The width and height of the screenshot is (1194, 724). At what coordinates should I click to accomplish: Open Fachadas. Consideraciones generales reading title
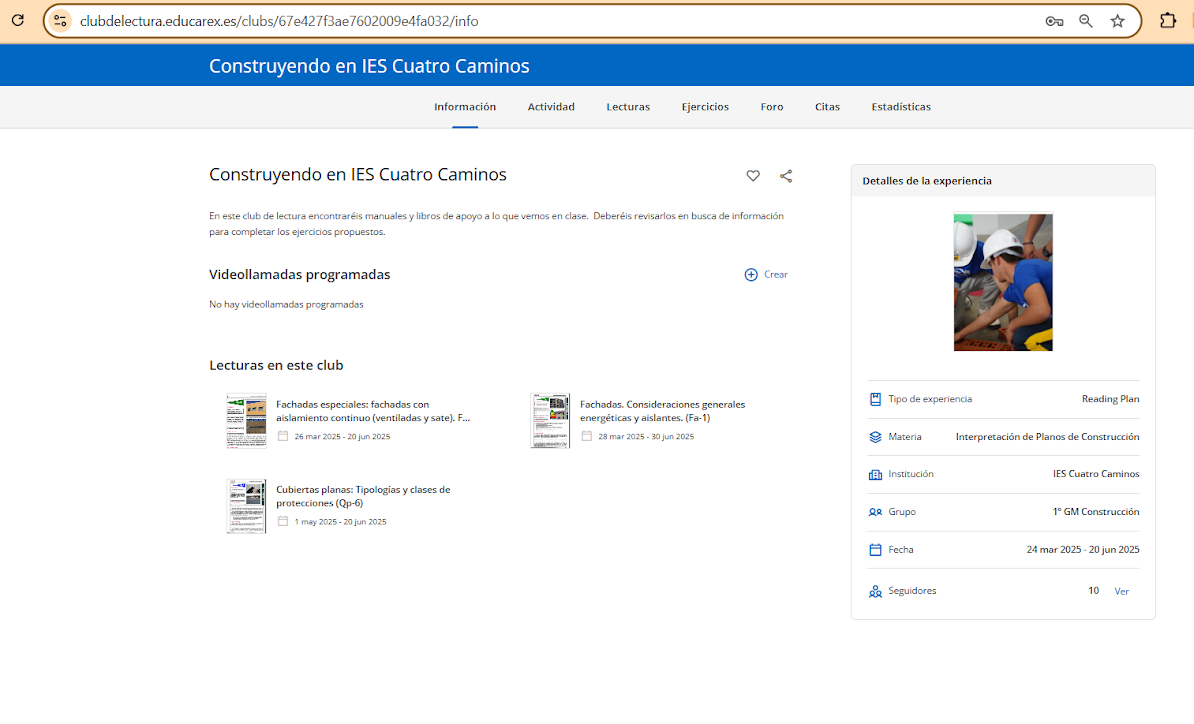(x=662, y=411)
